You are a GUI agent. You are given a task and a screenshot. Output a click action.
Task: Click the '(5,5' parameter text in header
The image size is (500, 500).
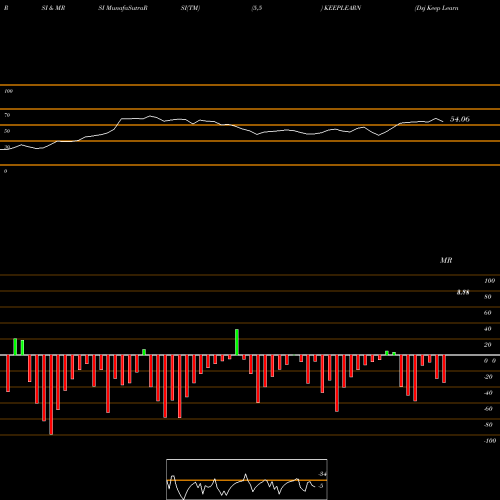(256, 8)
